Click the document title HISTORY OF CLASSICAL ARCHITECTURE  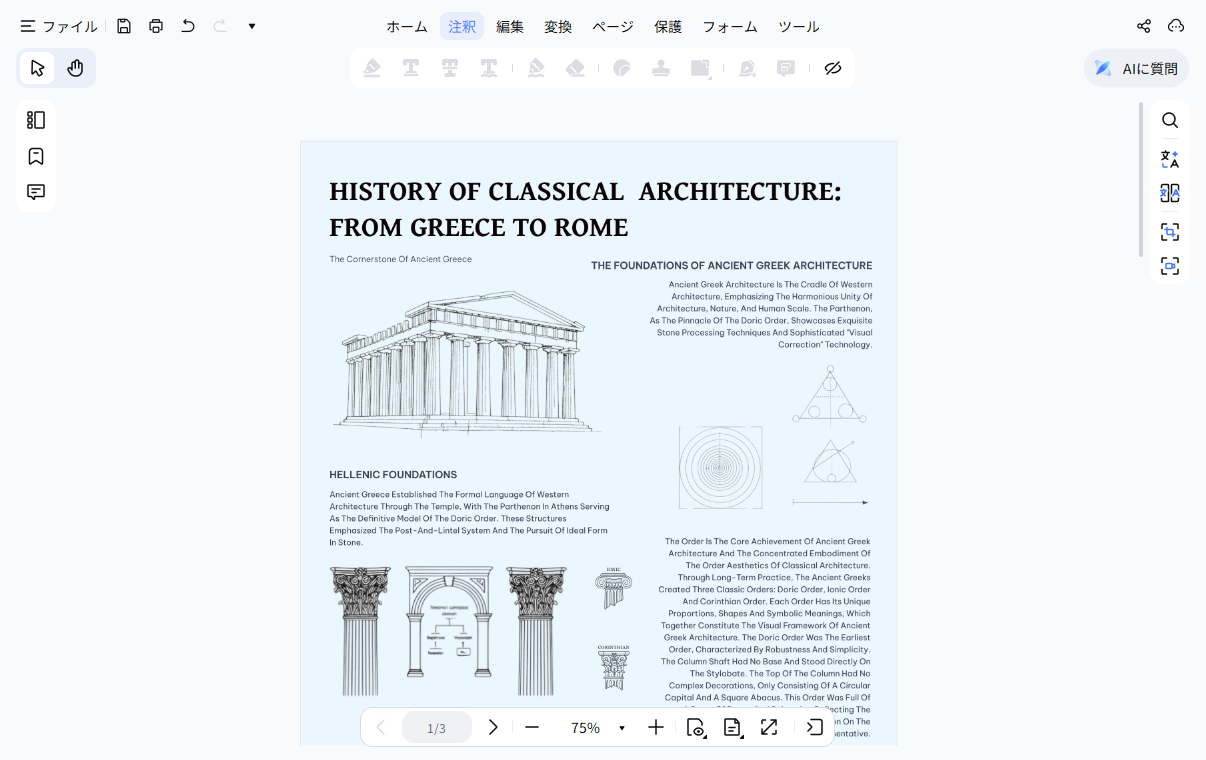(x=585, y=209)
